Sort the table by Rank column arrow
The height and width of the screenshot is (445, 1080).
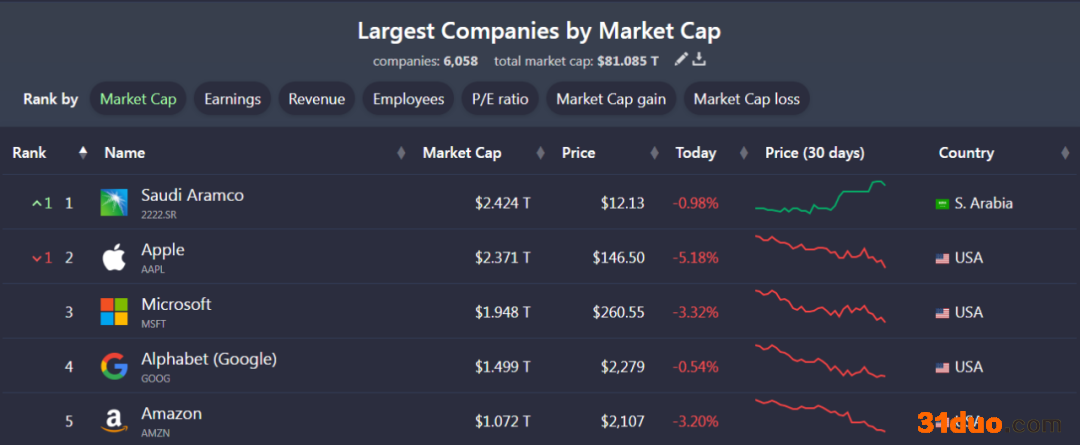tap(83, 153)
